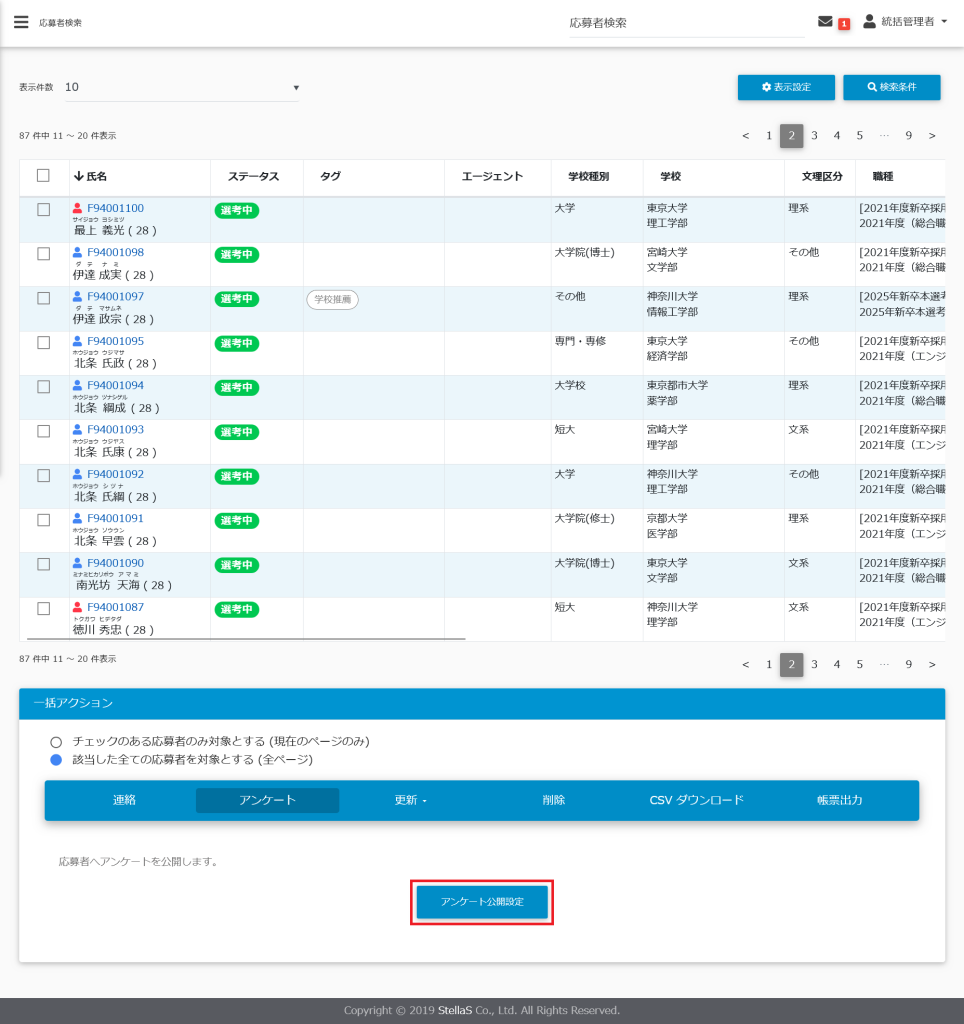Open the 表示件数 dropdown

[182, 88]
